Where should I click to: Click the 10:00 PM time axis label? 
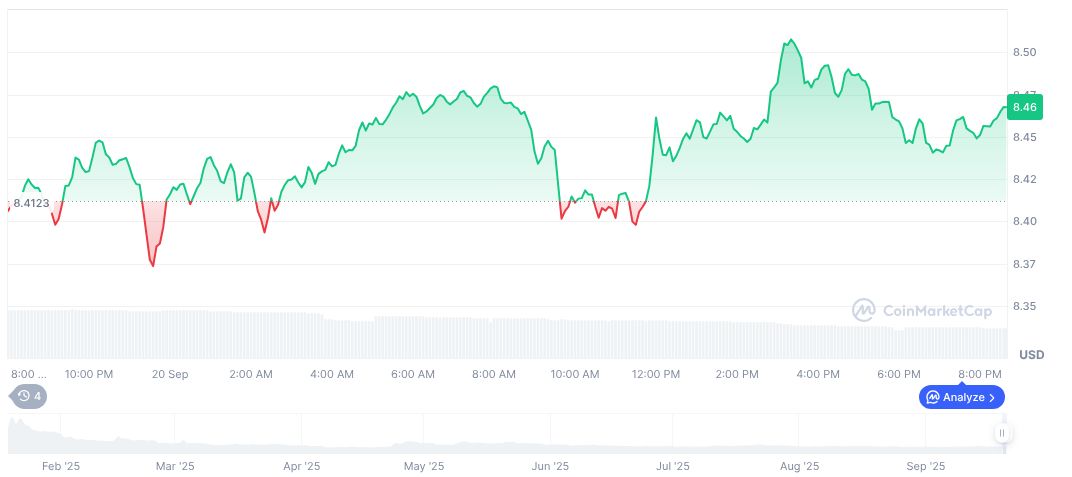click(88, 374)
